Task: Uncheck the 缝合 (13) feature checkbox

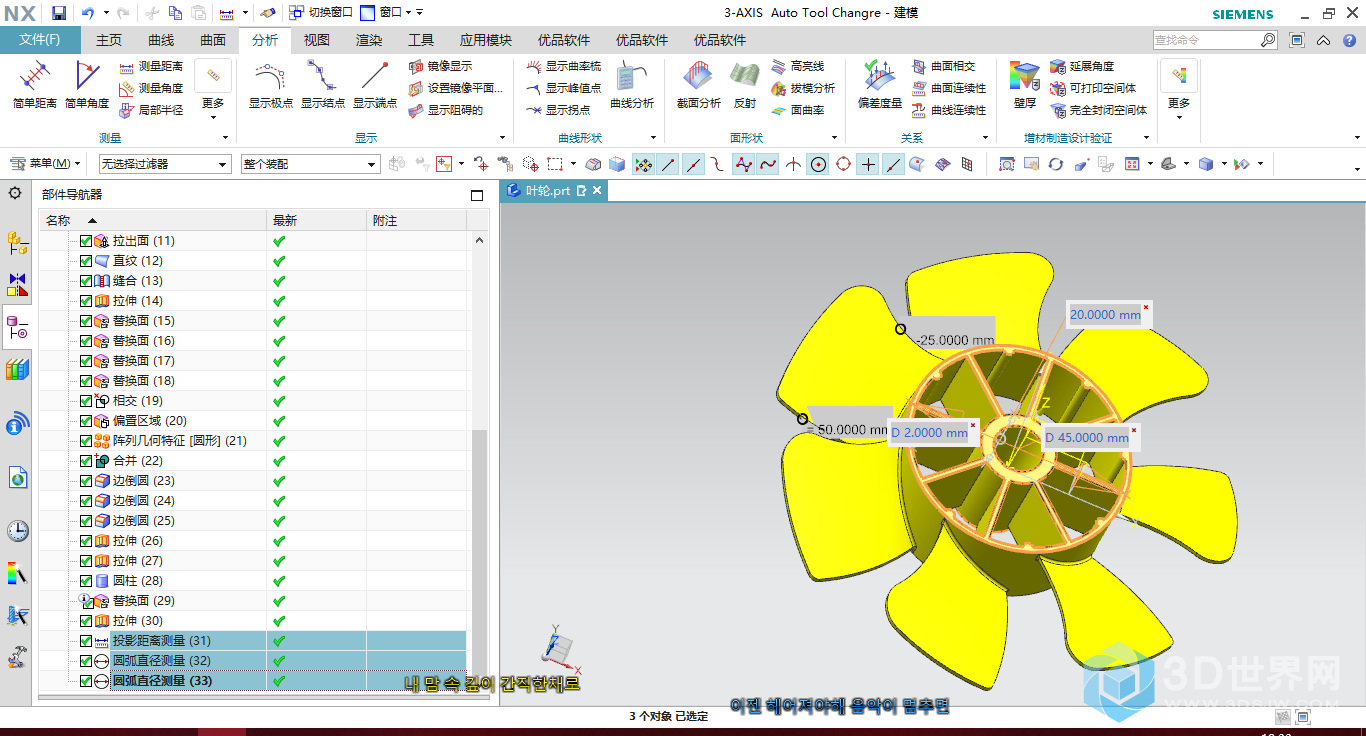Action: 85,281
